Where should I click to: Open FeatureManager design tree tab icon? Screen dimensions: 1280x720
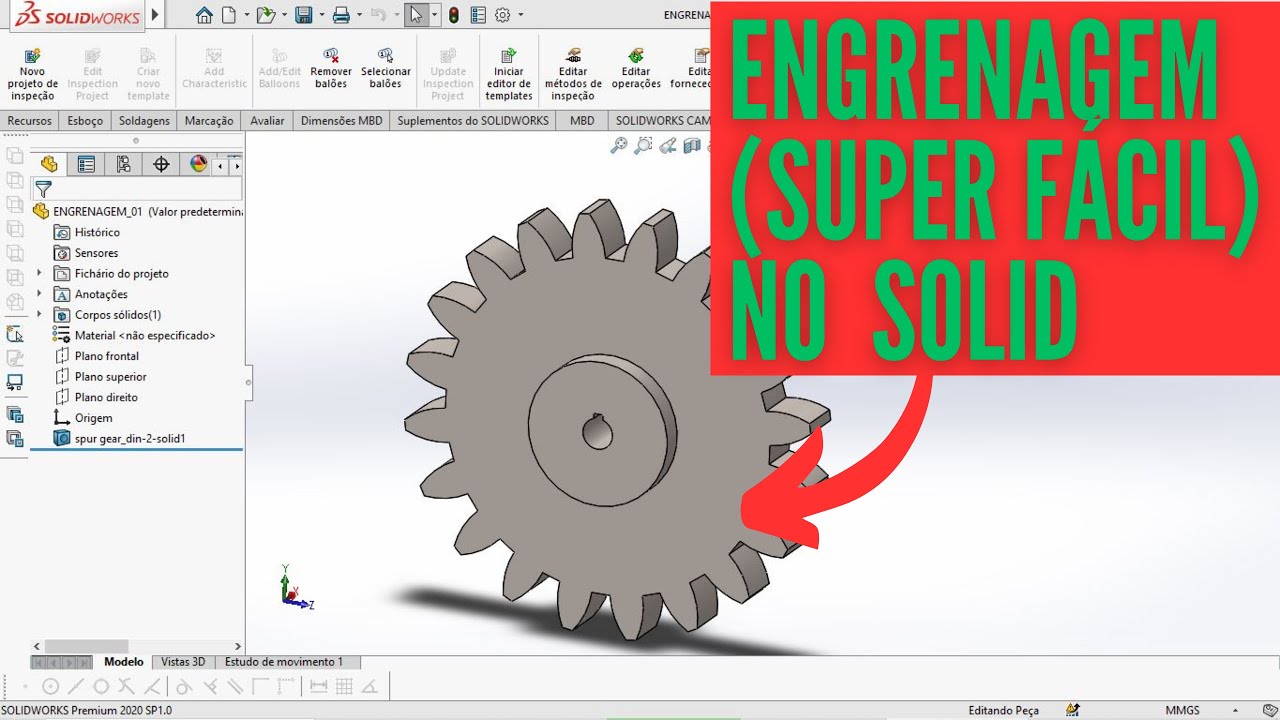(x=49, y=165)
